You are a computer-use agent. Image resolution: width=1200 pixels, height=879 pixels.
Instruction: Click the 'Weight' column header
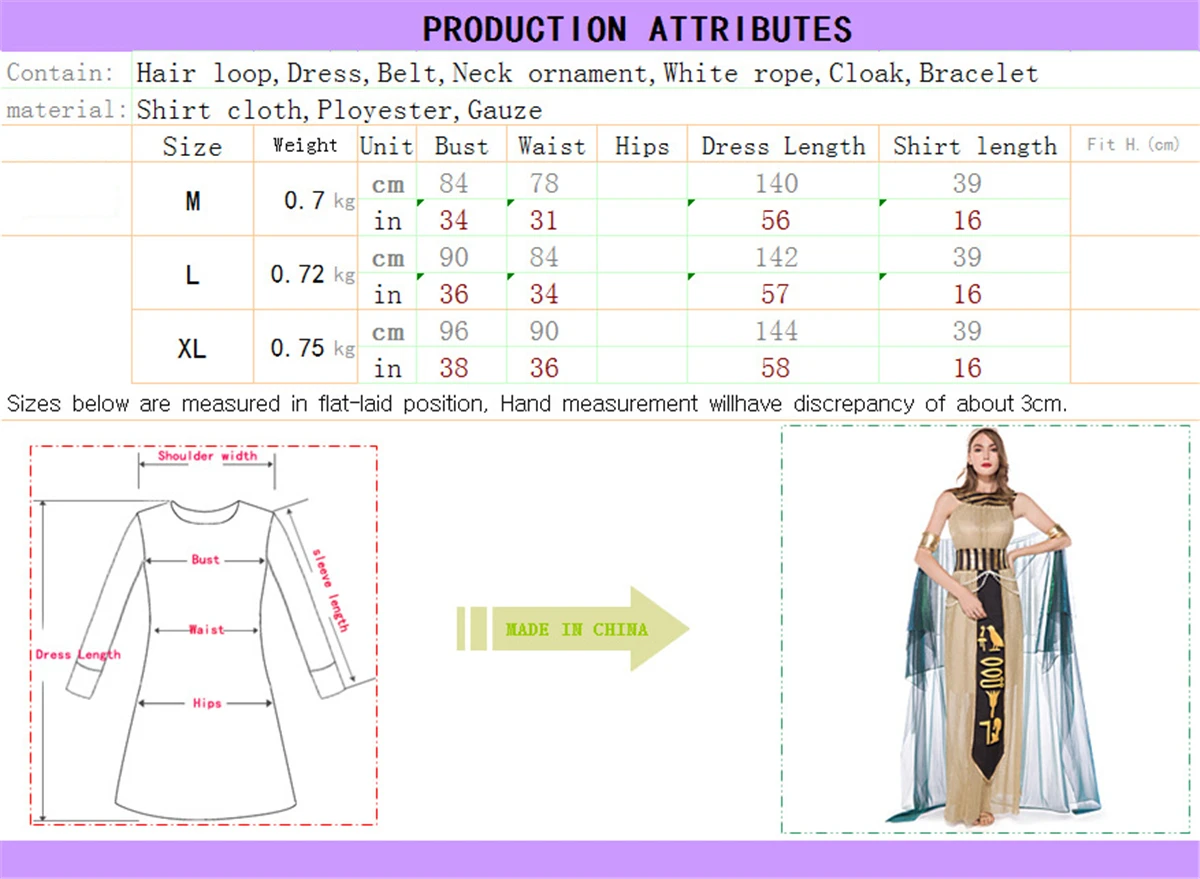305,145
